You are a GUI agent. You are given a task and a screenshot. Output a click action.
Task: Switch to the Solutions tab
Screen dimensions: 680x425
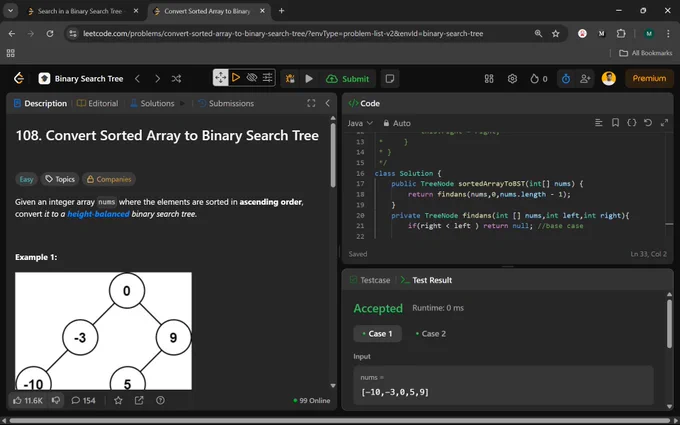152,103
